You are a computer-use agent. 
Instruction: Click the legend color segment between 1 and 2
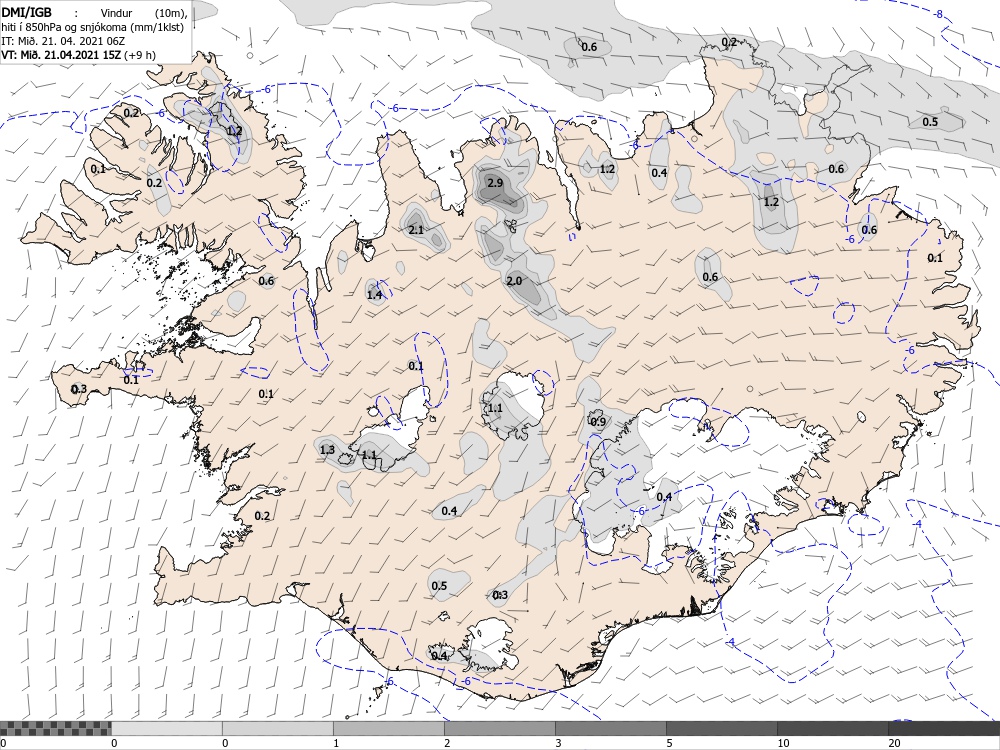point(388,728)
